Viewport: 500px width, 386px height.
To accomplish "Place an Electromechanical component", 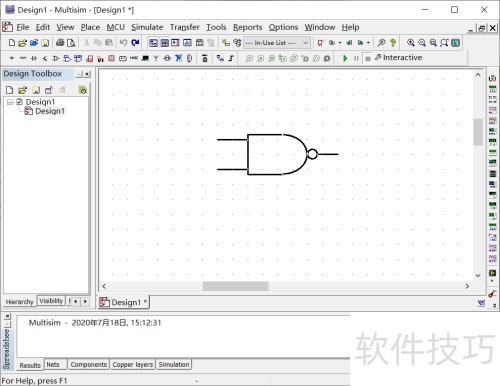I will [x=167, y=58].
